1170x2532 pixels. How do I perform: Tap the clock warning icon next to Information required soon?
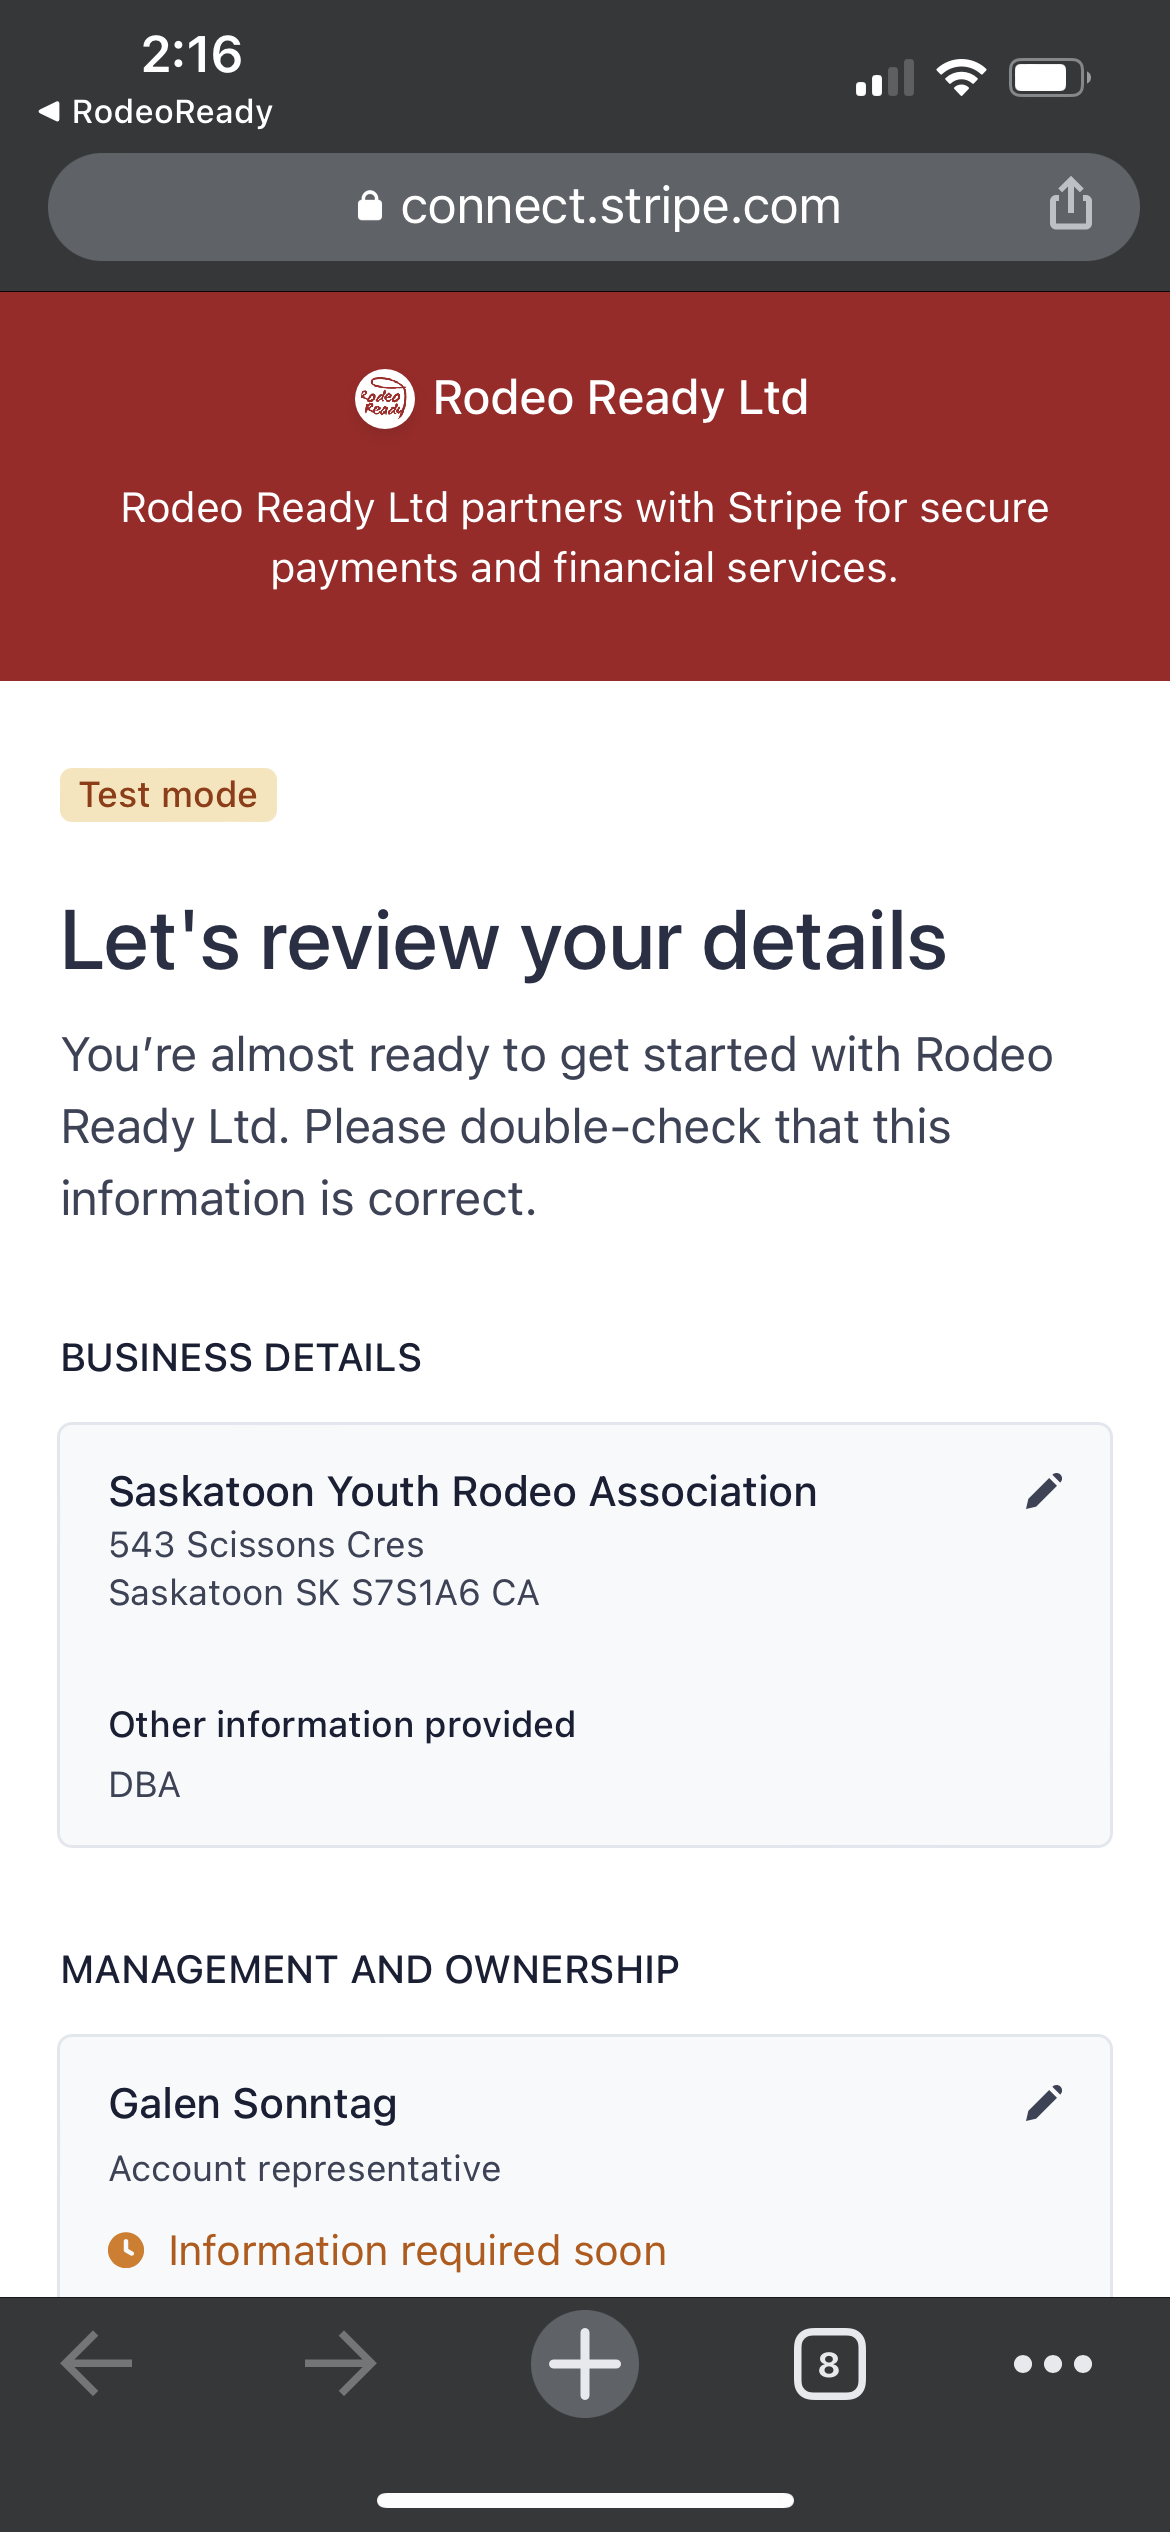[126, 2249]
